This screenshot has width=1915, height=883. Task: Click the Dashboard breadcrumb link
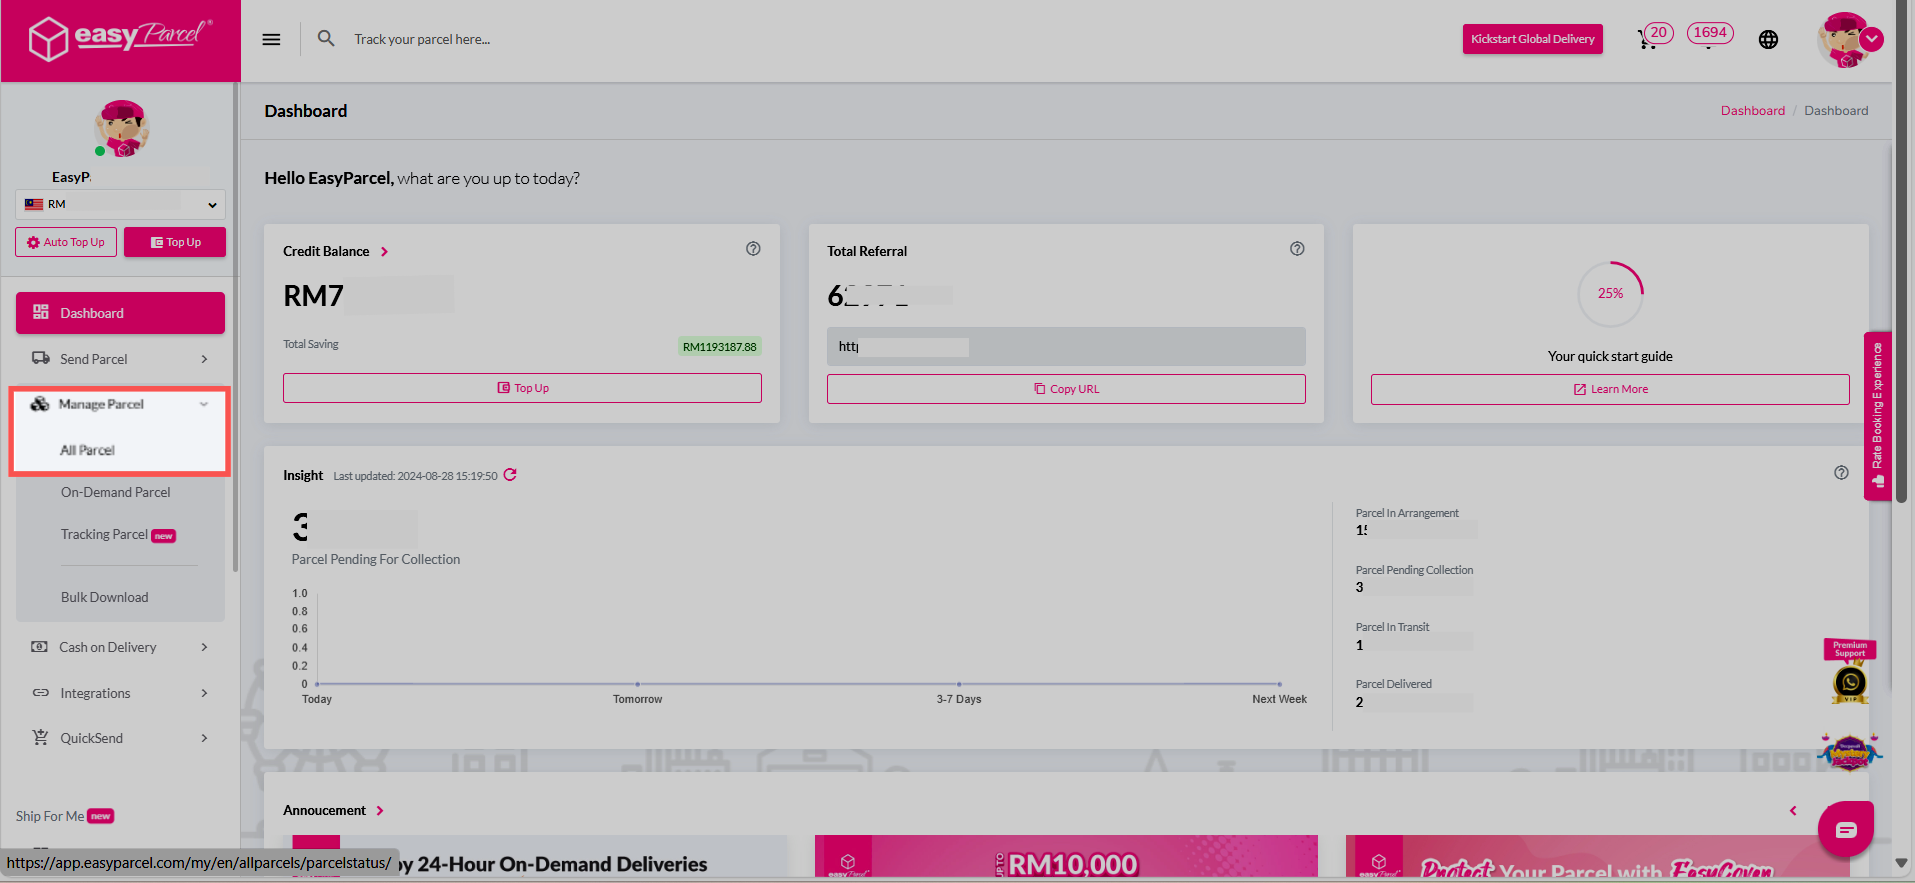point(1752,111)
